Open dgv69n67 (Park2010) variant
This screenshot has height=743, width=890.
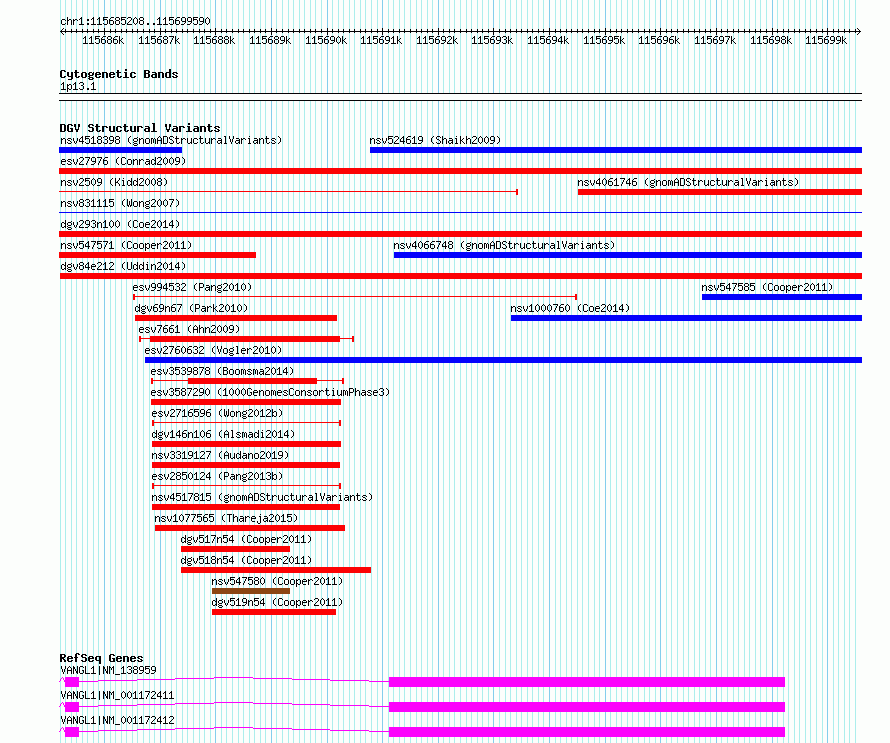point(236,318)
